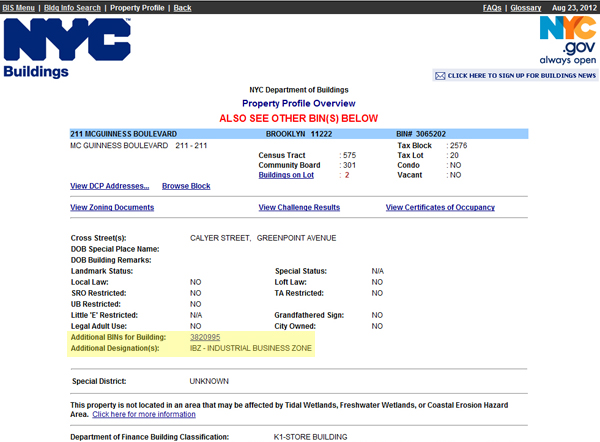Open the FAQs link
Screen dimensions: 600x442
point(492,7)
